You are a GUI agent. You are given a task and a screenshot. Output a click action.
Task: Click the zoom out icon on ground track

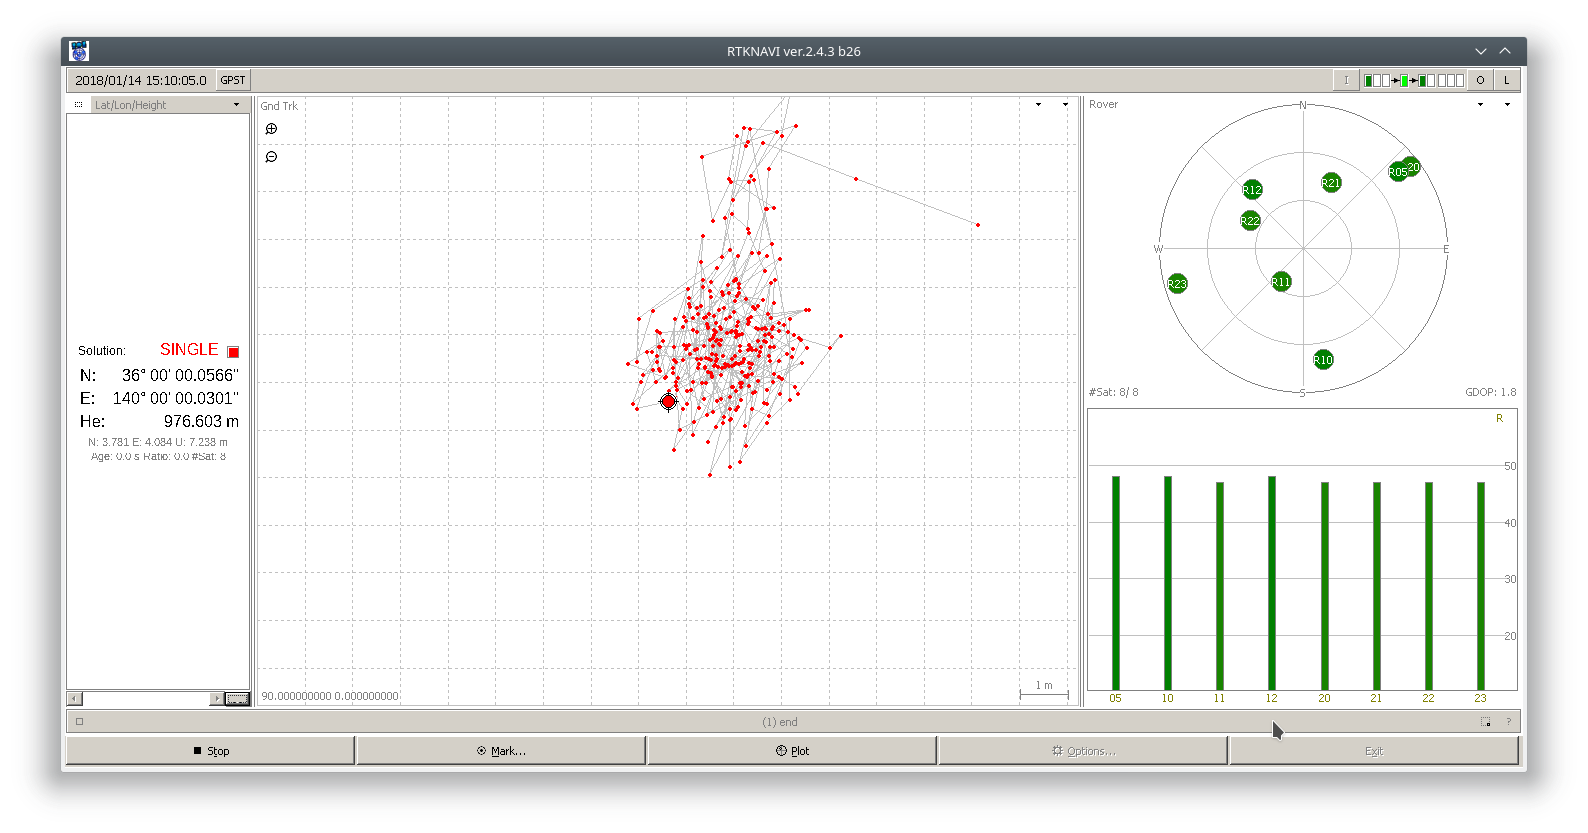point(271,157)
